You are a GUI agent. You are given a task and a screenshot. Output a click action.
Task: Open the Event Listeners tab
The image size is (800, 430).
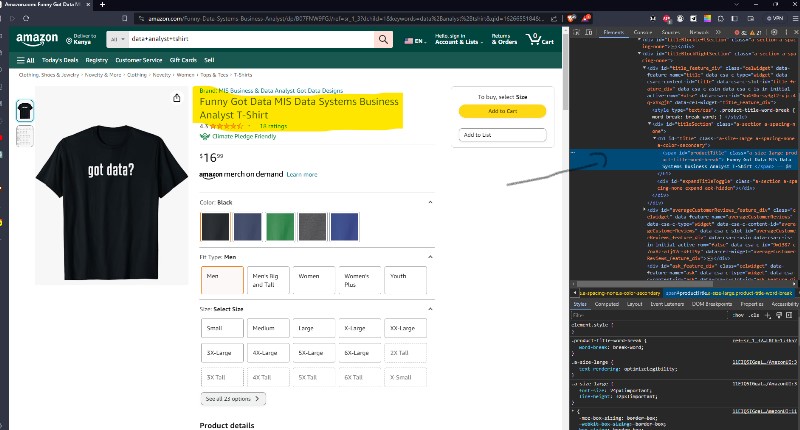tap(667, 304)
